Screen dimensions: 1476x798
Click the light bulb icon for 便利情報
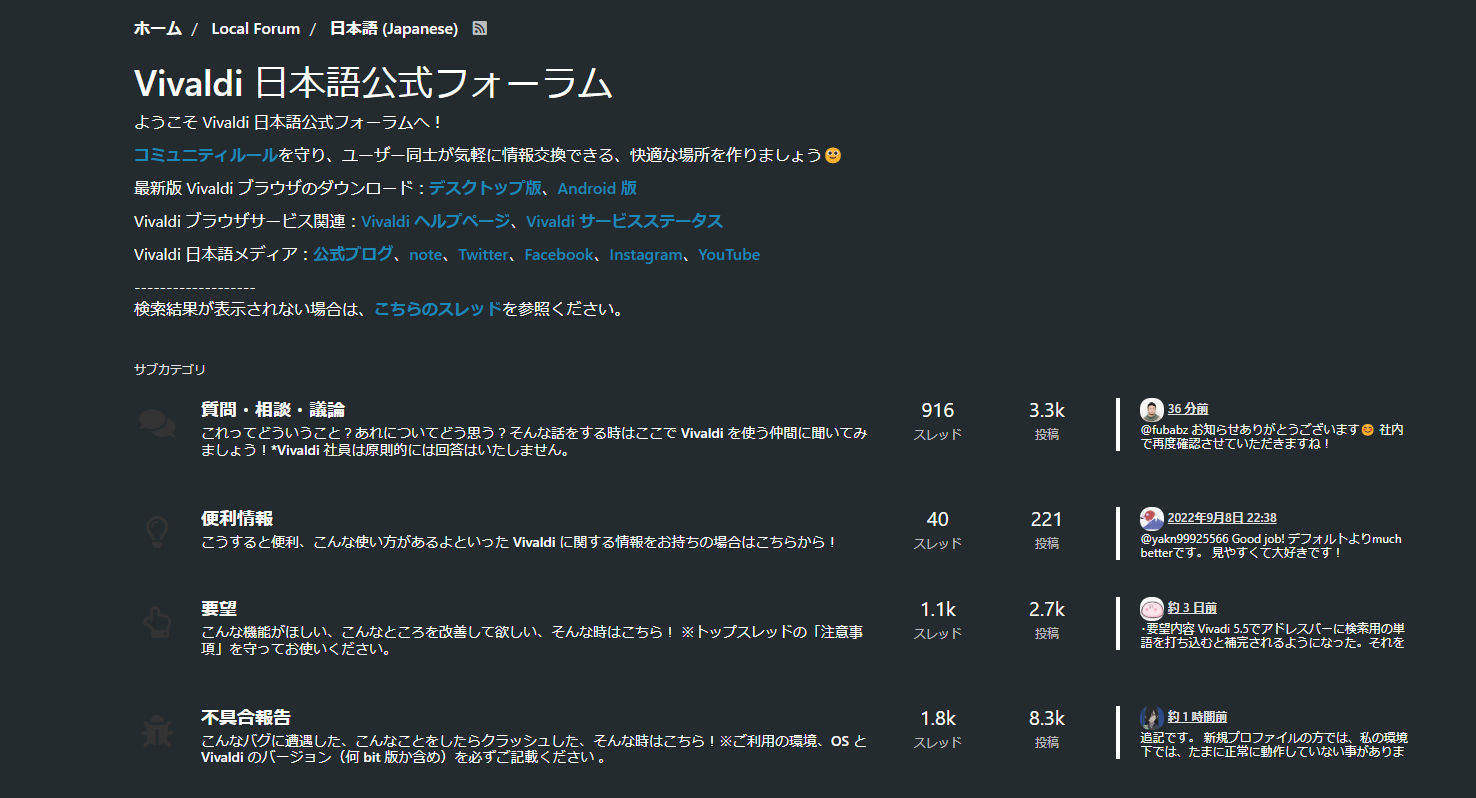coord(156,532)
